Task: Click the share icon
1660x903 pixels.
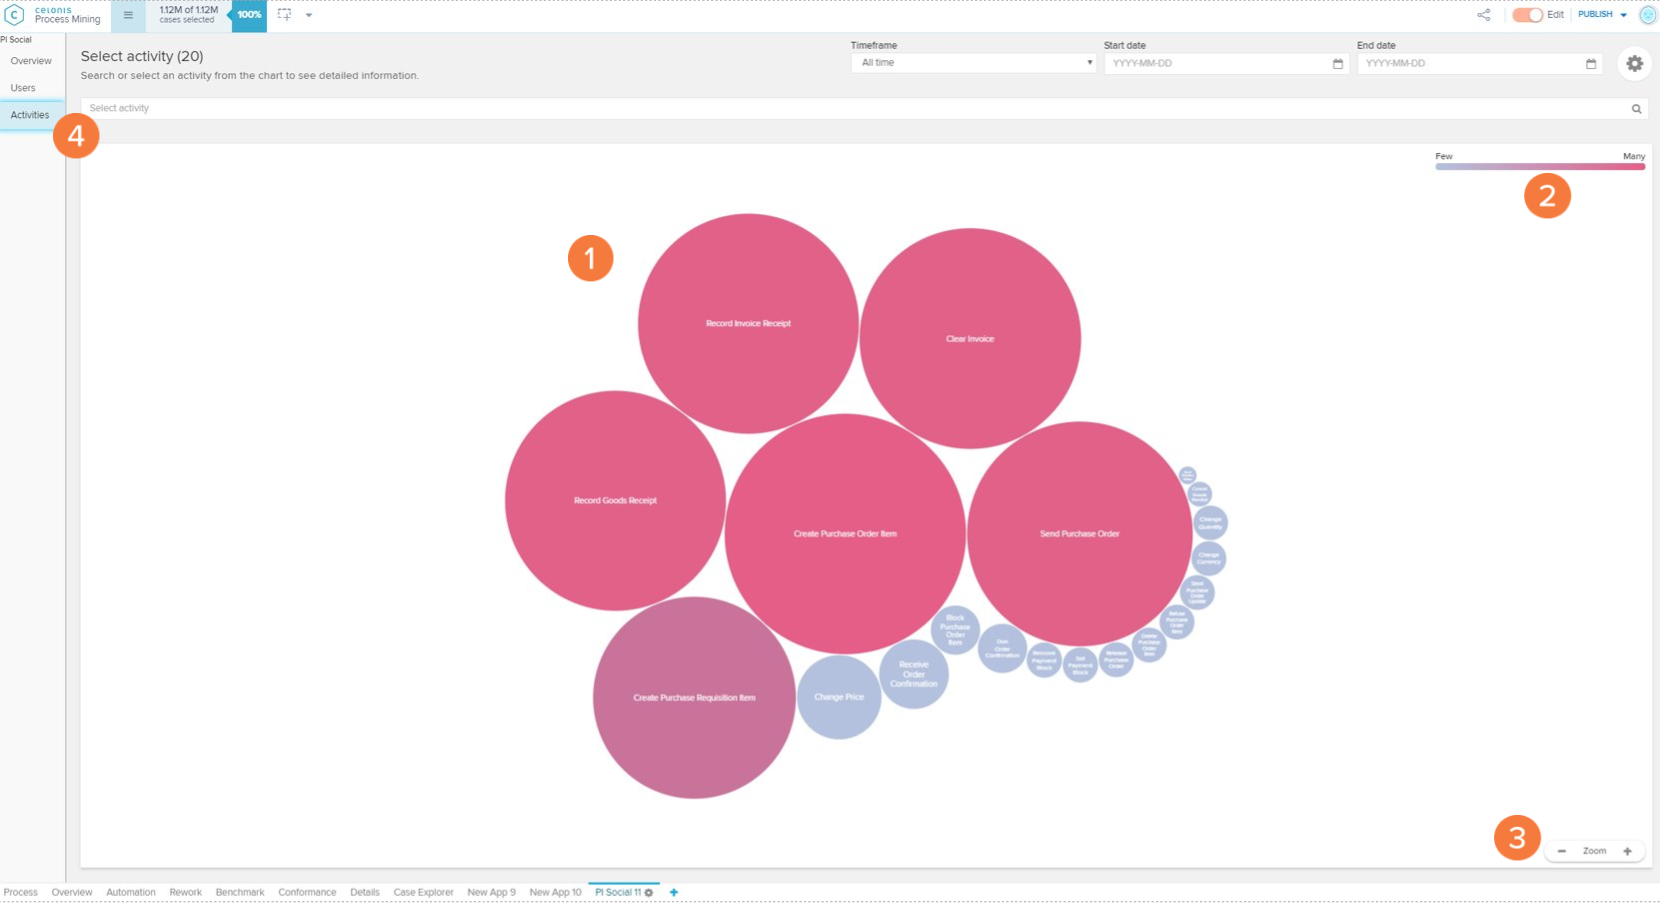Action: (1484, 15)
